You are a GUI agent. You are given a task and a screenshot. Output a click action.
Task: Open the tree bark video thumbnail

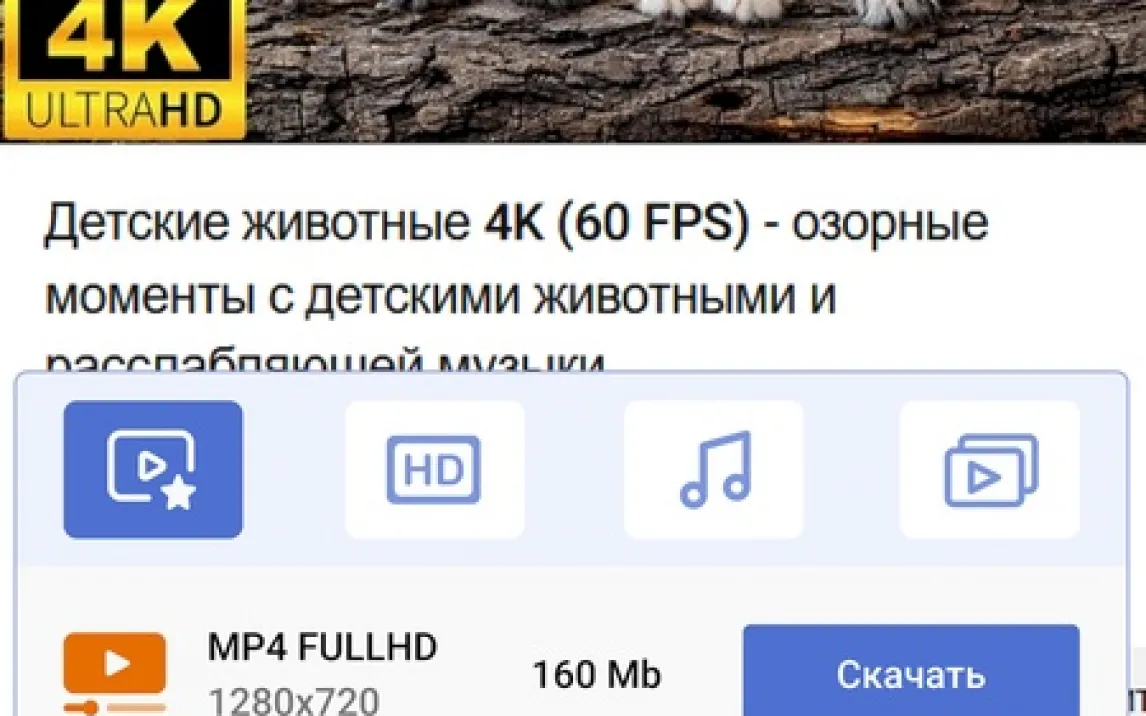pos(694,69)
